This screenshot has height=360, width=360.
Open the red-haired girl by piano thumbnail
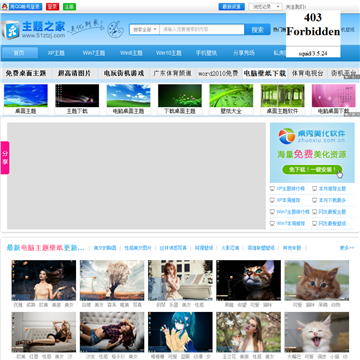(180, 280)
